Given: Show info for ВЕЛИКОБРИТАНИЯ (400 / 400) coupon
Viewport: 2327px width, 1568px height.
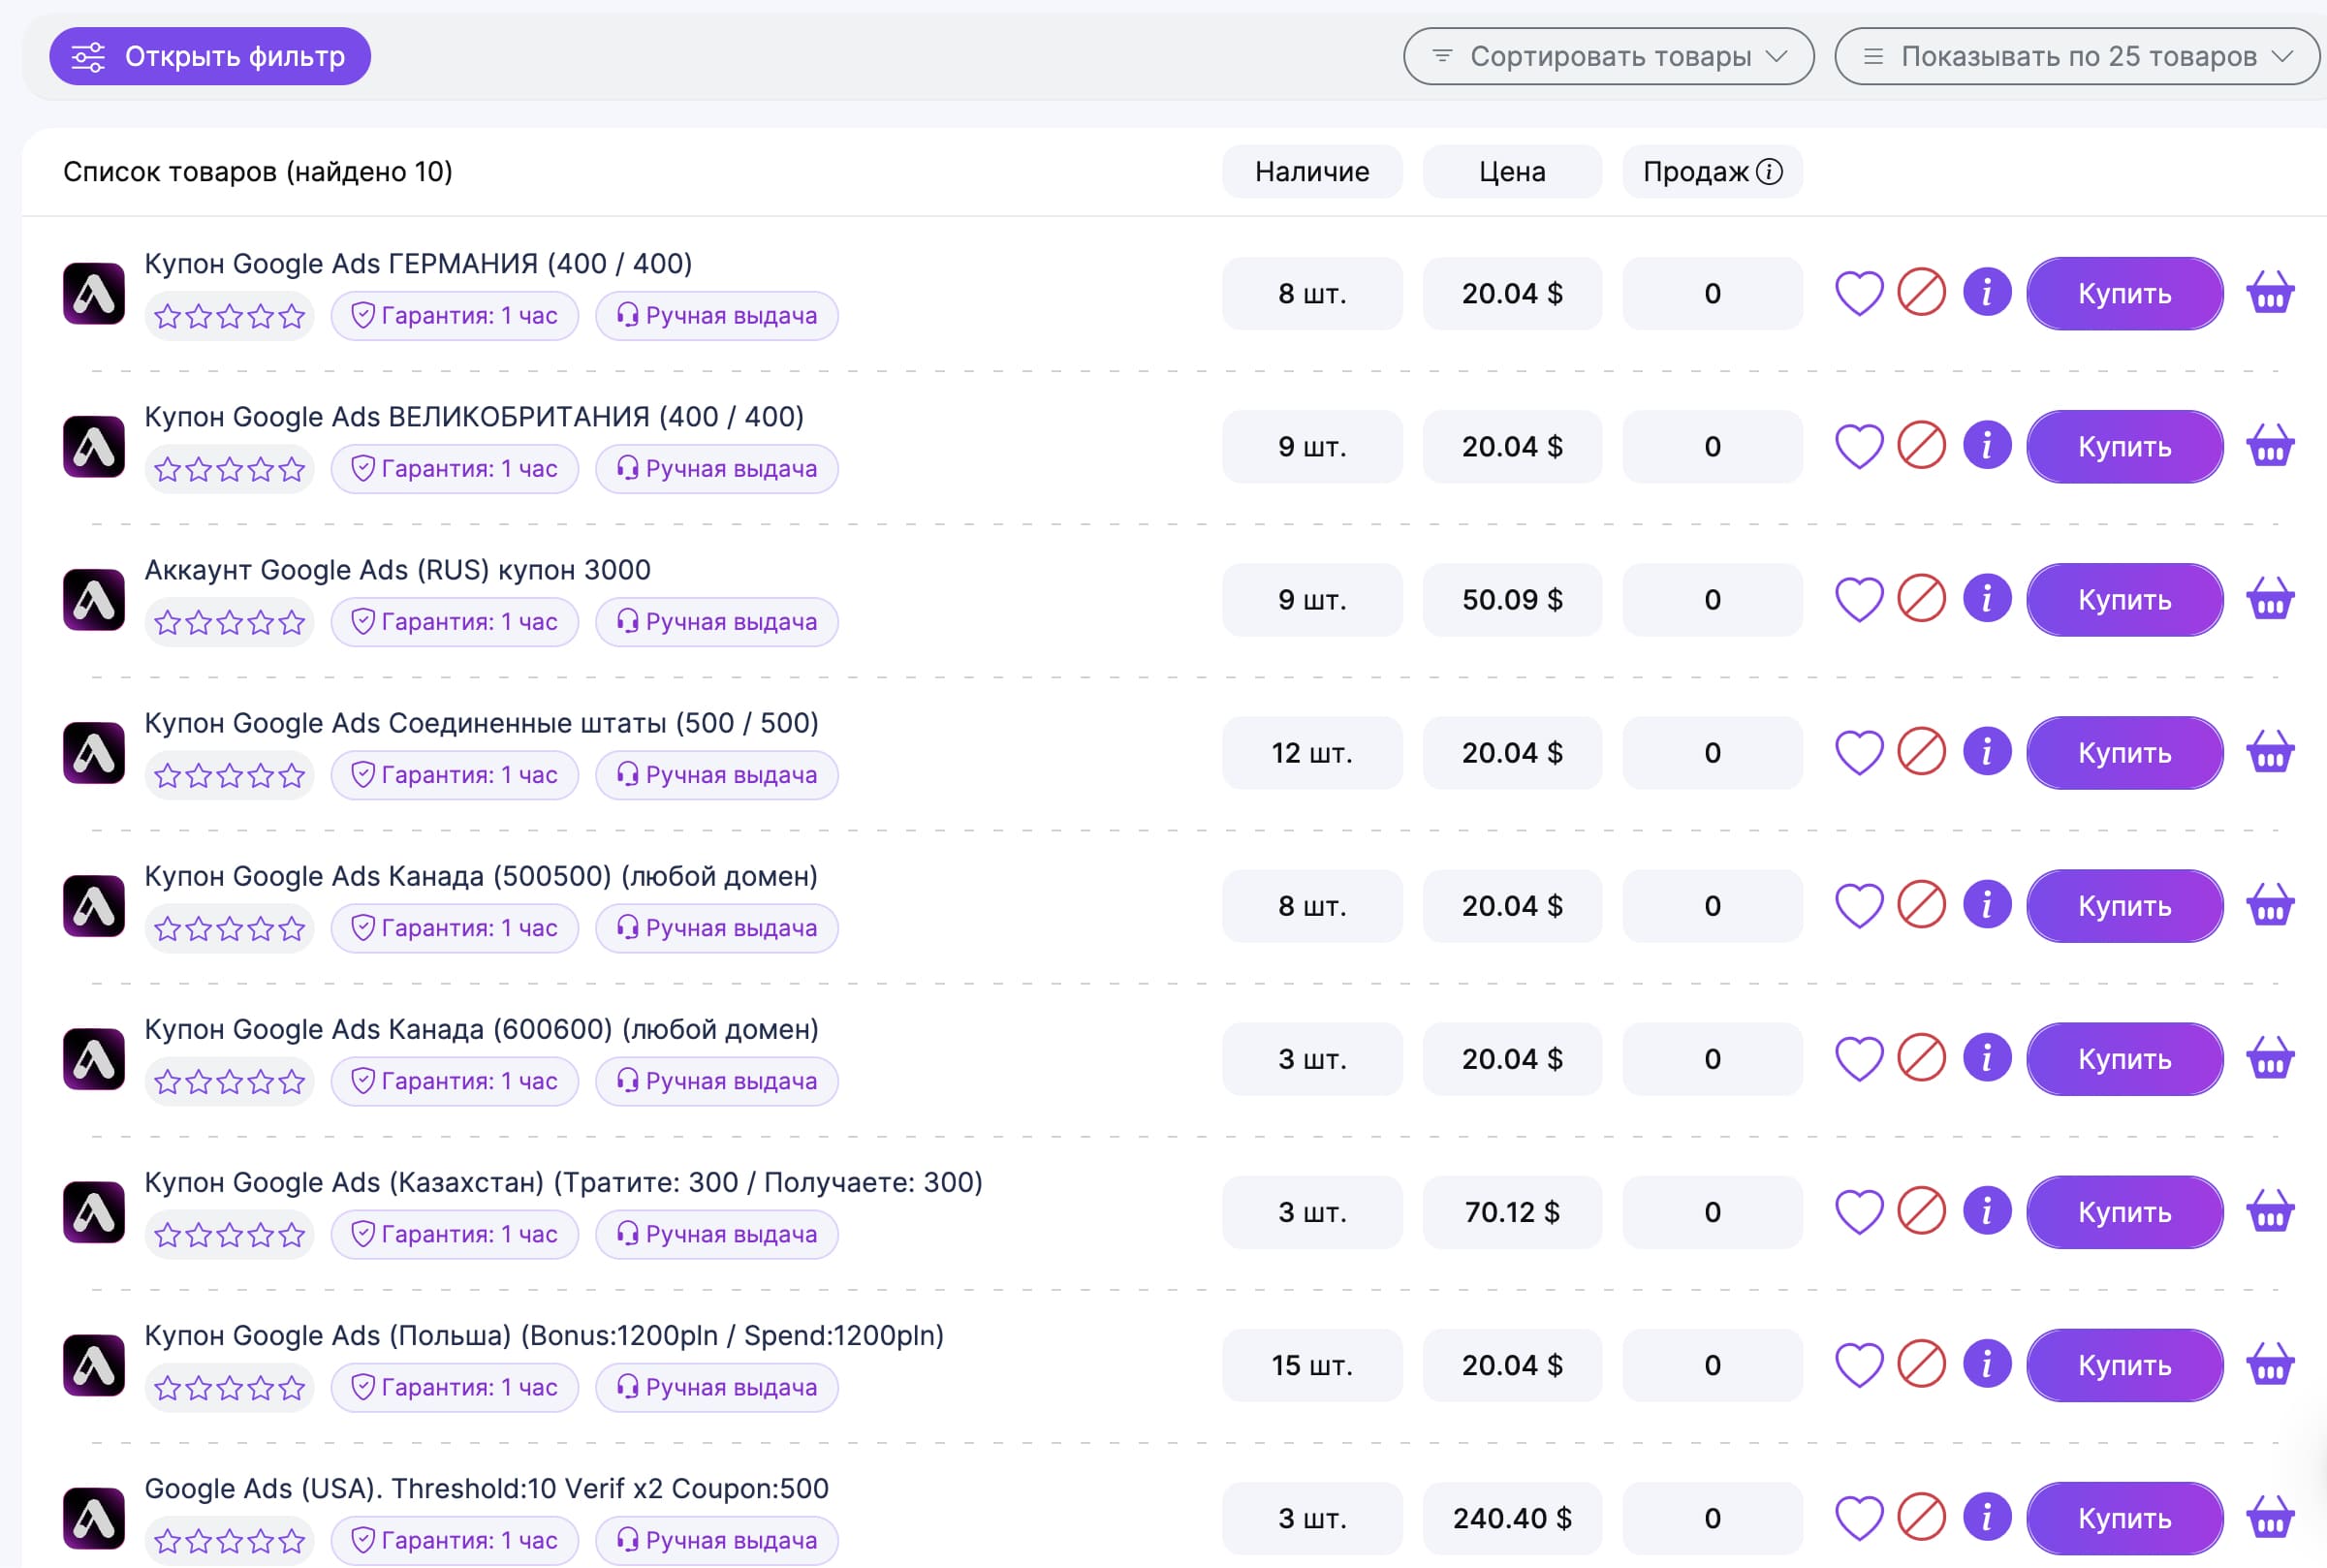Looking at the screenshot, I should coord(1987,446).
